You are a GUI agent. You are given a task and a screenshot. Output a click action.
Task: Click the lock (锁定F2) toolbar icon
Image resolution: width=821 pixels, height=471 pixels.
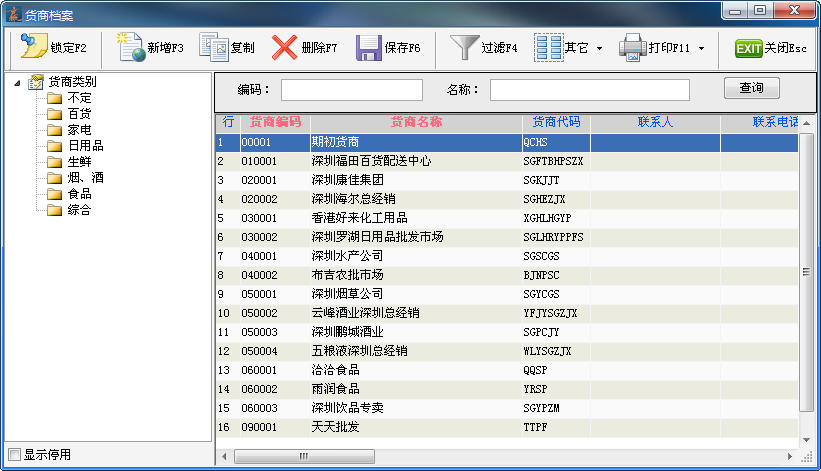click(x=33, y=47)
